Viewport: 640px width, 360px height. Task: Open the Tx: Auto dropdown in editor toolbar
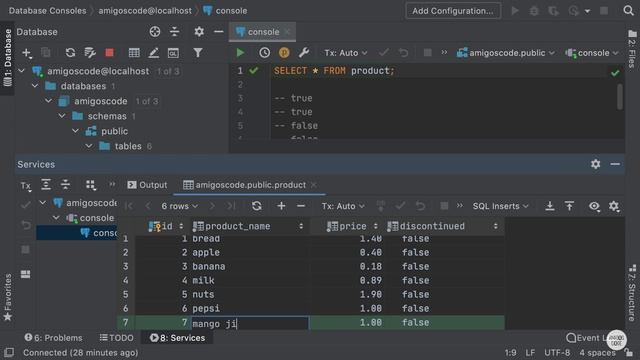point(346,53)
